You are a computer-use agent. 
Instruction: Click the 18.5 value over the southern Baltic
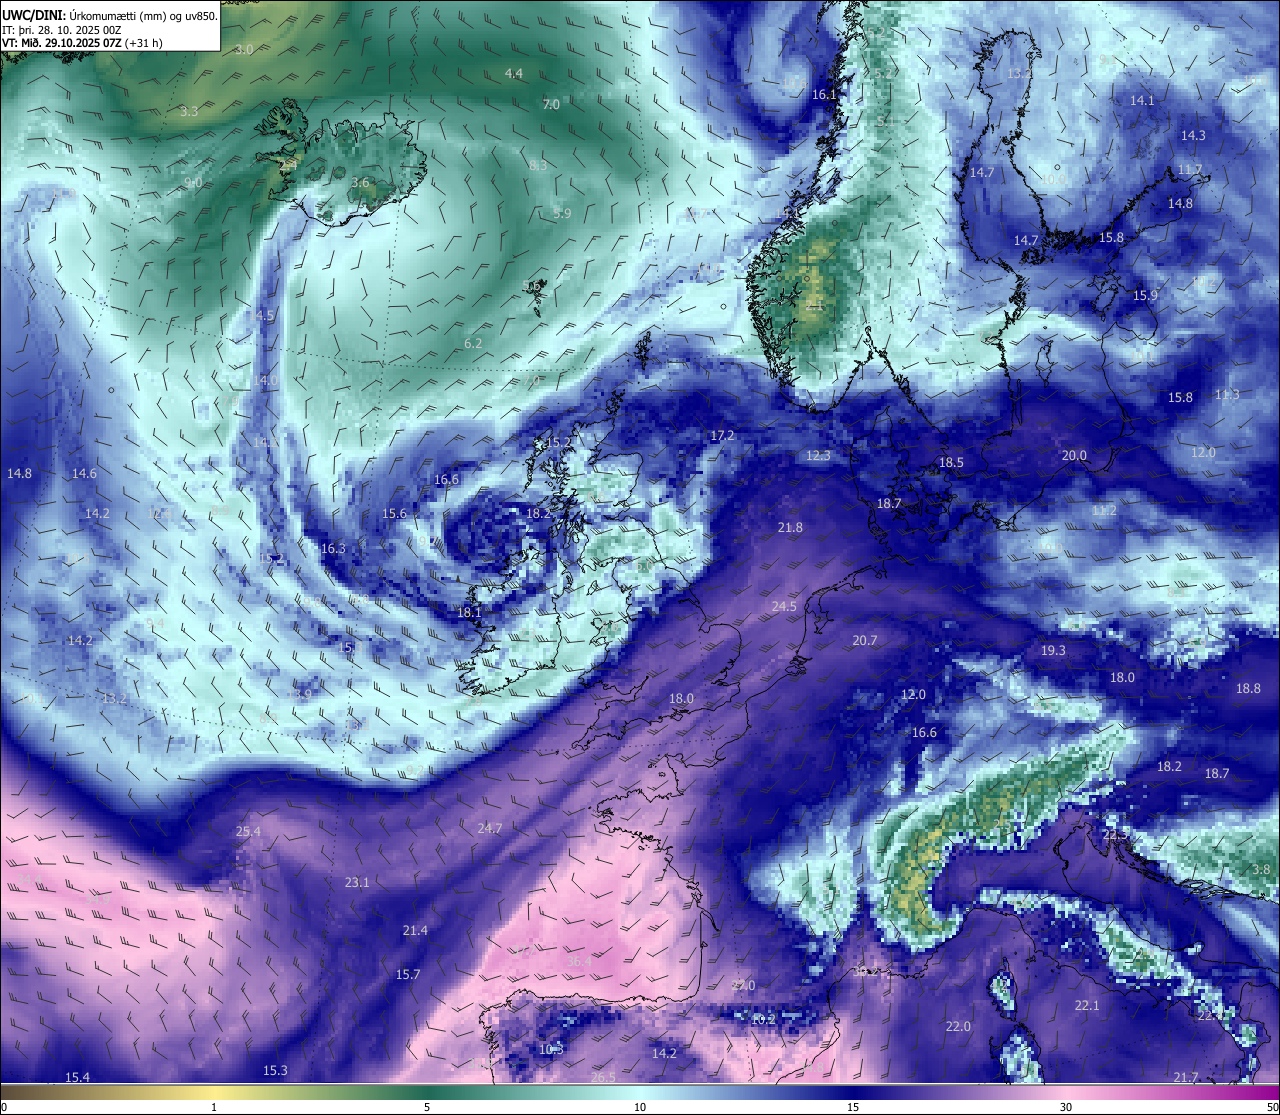tap(951, 463)
